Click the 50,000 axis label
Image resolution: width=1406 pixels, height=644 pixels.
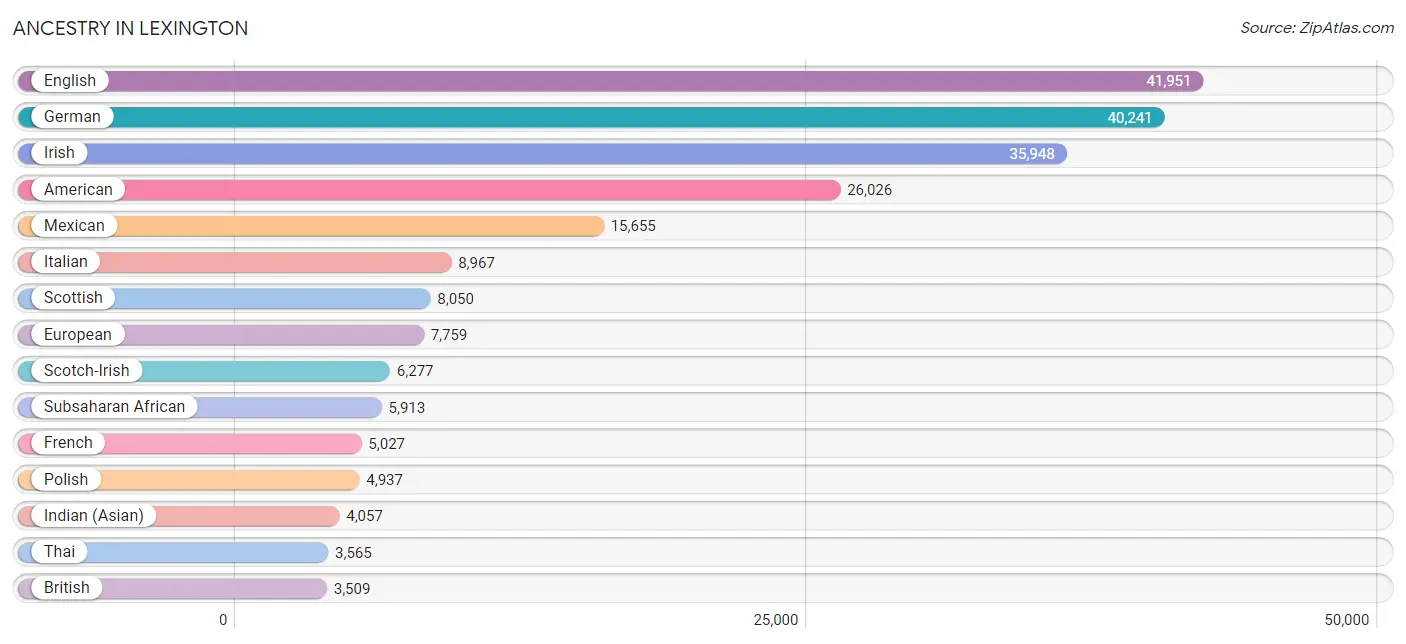coord(1346,620)
